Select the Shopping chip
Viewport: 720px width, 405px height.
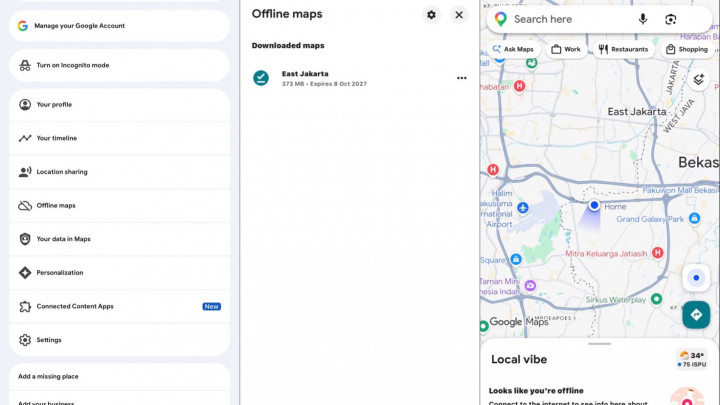pyautogui.click(x=687, y=49)
